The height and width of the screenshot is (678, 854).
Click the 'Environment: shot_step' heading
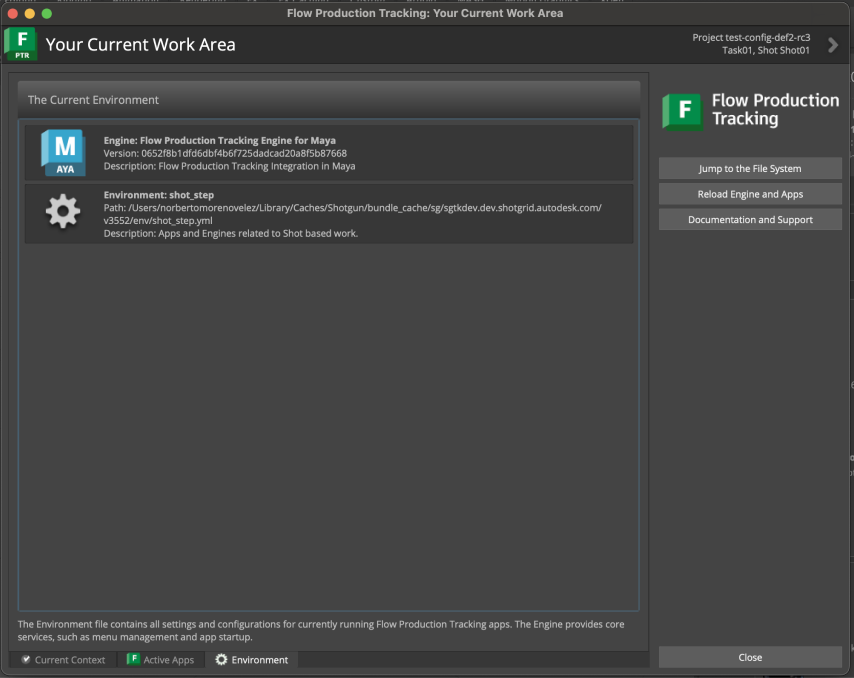[158, 194]
